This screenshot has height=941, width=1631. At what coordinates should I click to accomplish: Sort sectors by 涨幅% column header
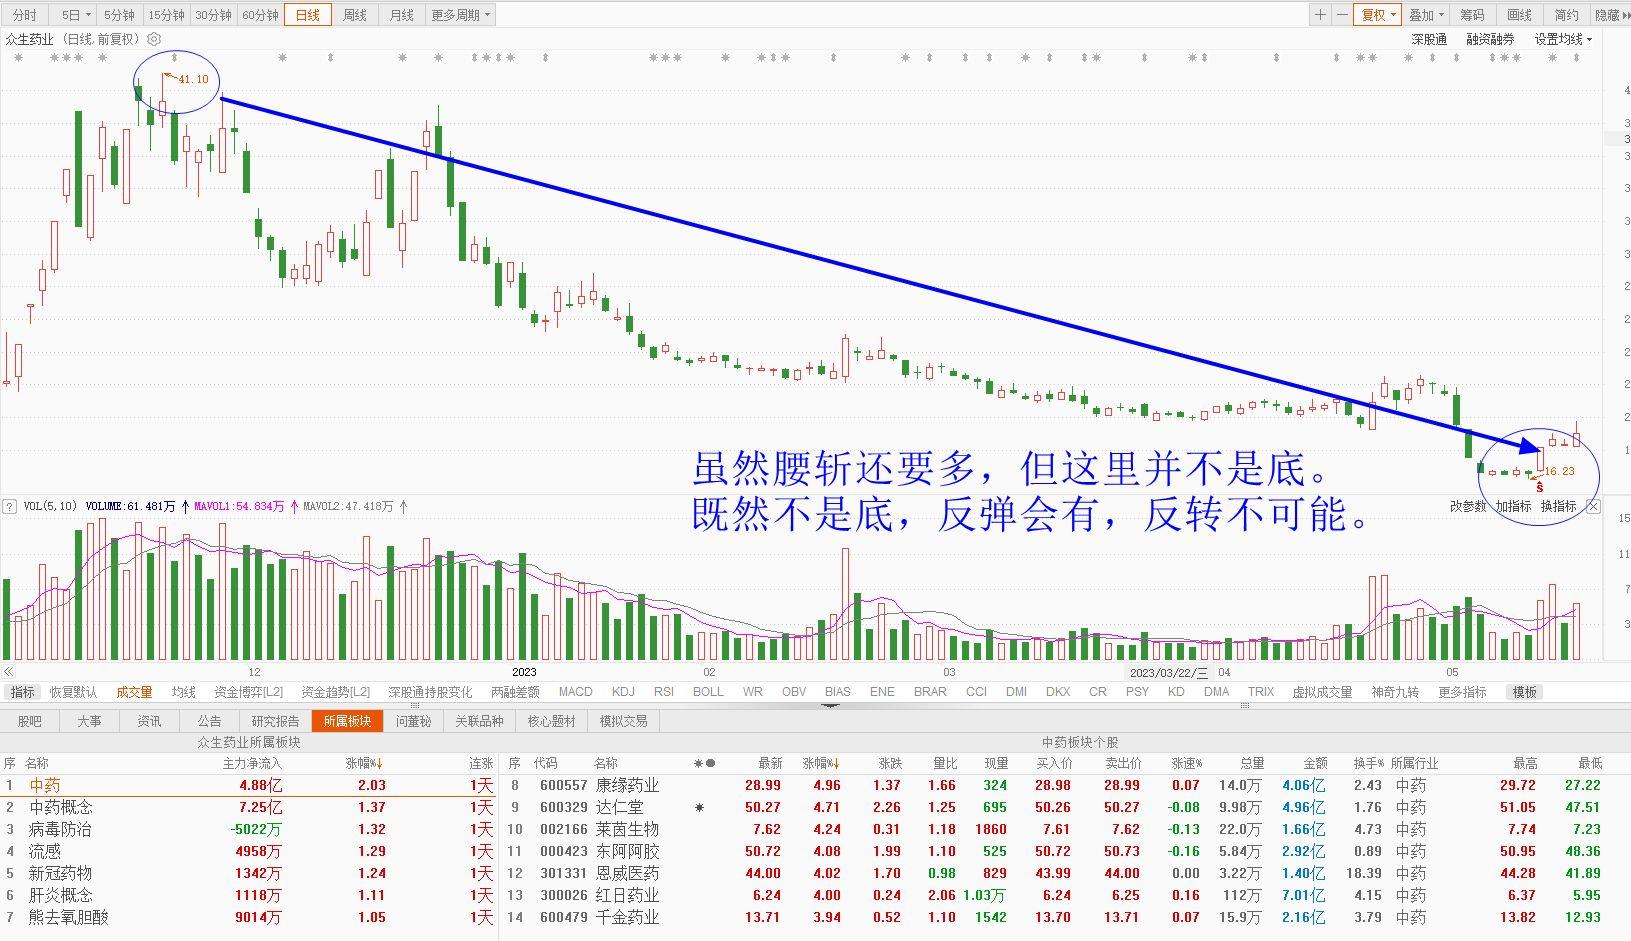coord(365,763)
